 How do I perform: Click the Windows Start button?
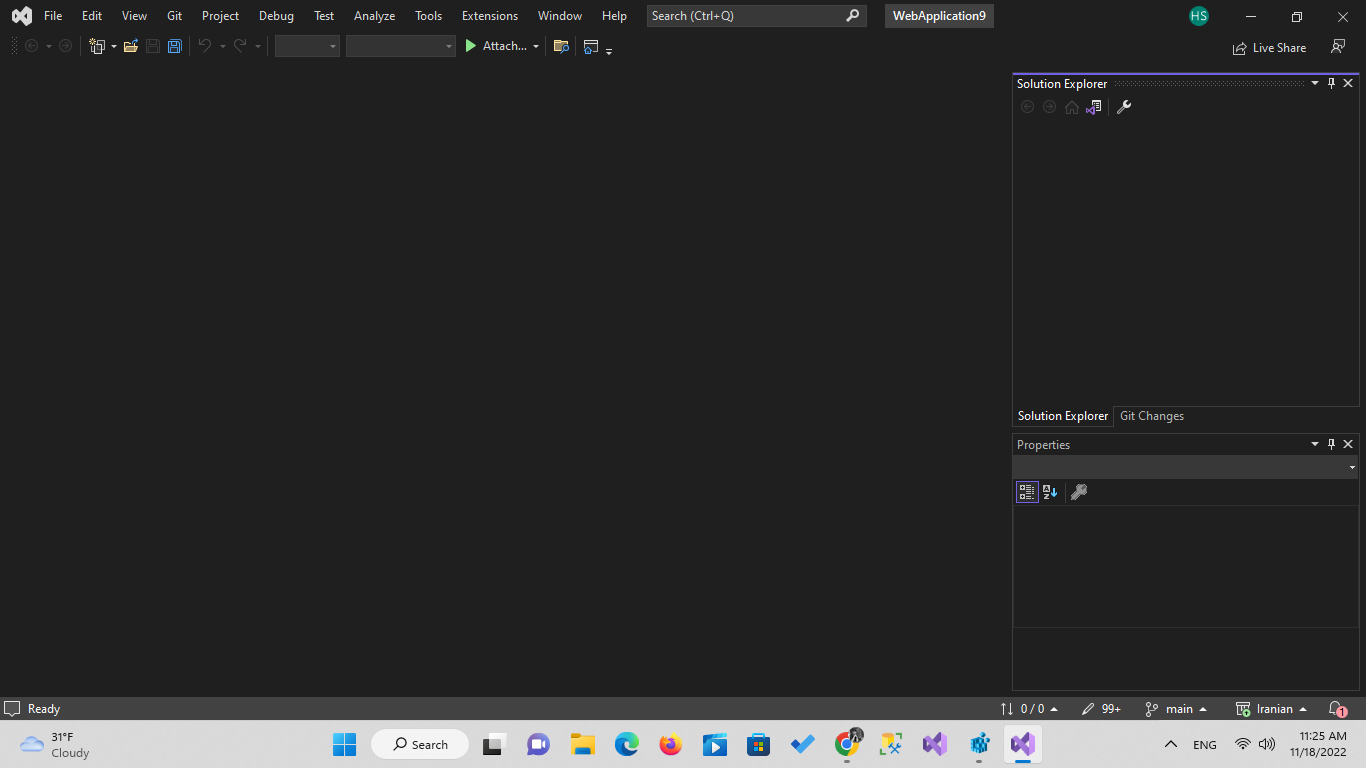pyautogui.click(x=344, y=744)
